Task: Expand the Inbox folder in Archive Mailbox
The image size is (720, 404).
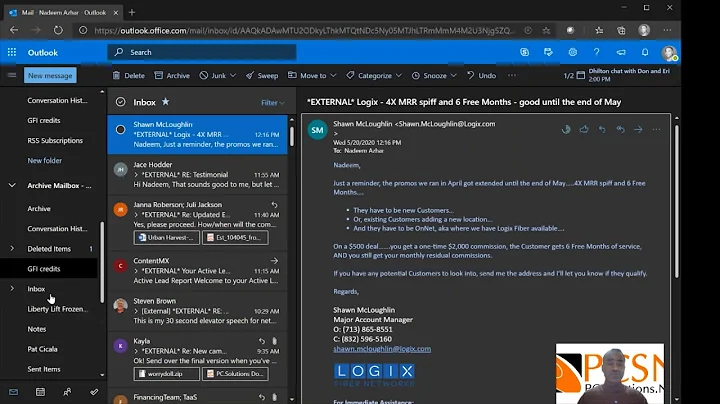Action: [x=12, y=288]
